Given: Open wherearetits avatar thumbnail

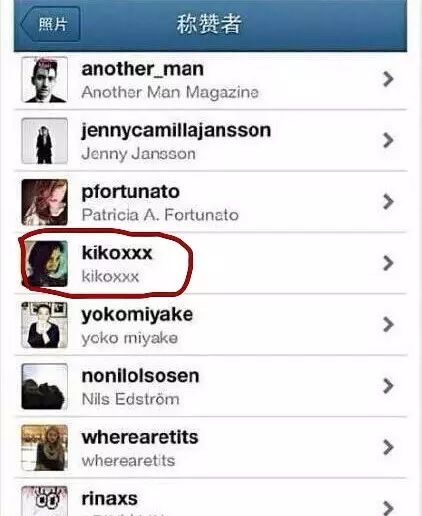Looking at the screenshot, I should click(45, 448).
